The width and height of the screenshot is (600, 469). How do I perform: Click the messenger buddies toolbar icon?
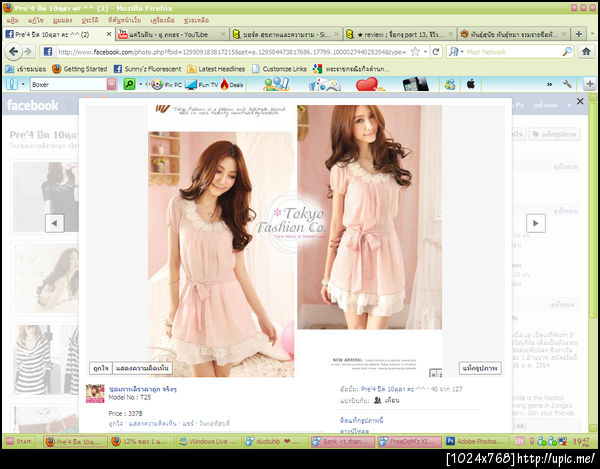pos(450,84)
